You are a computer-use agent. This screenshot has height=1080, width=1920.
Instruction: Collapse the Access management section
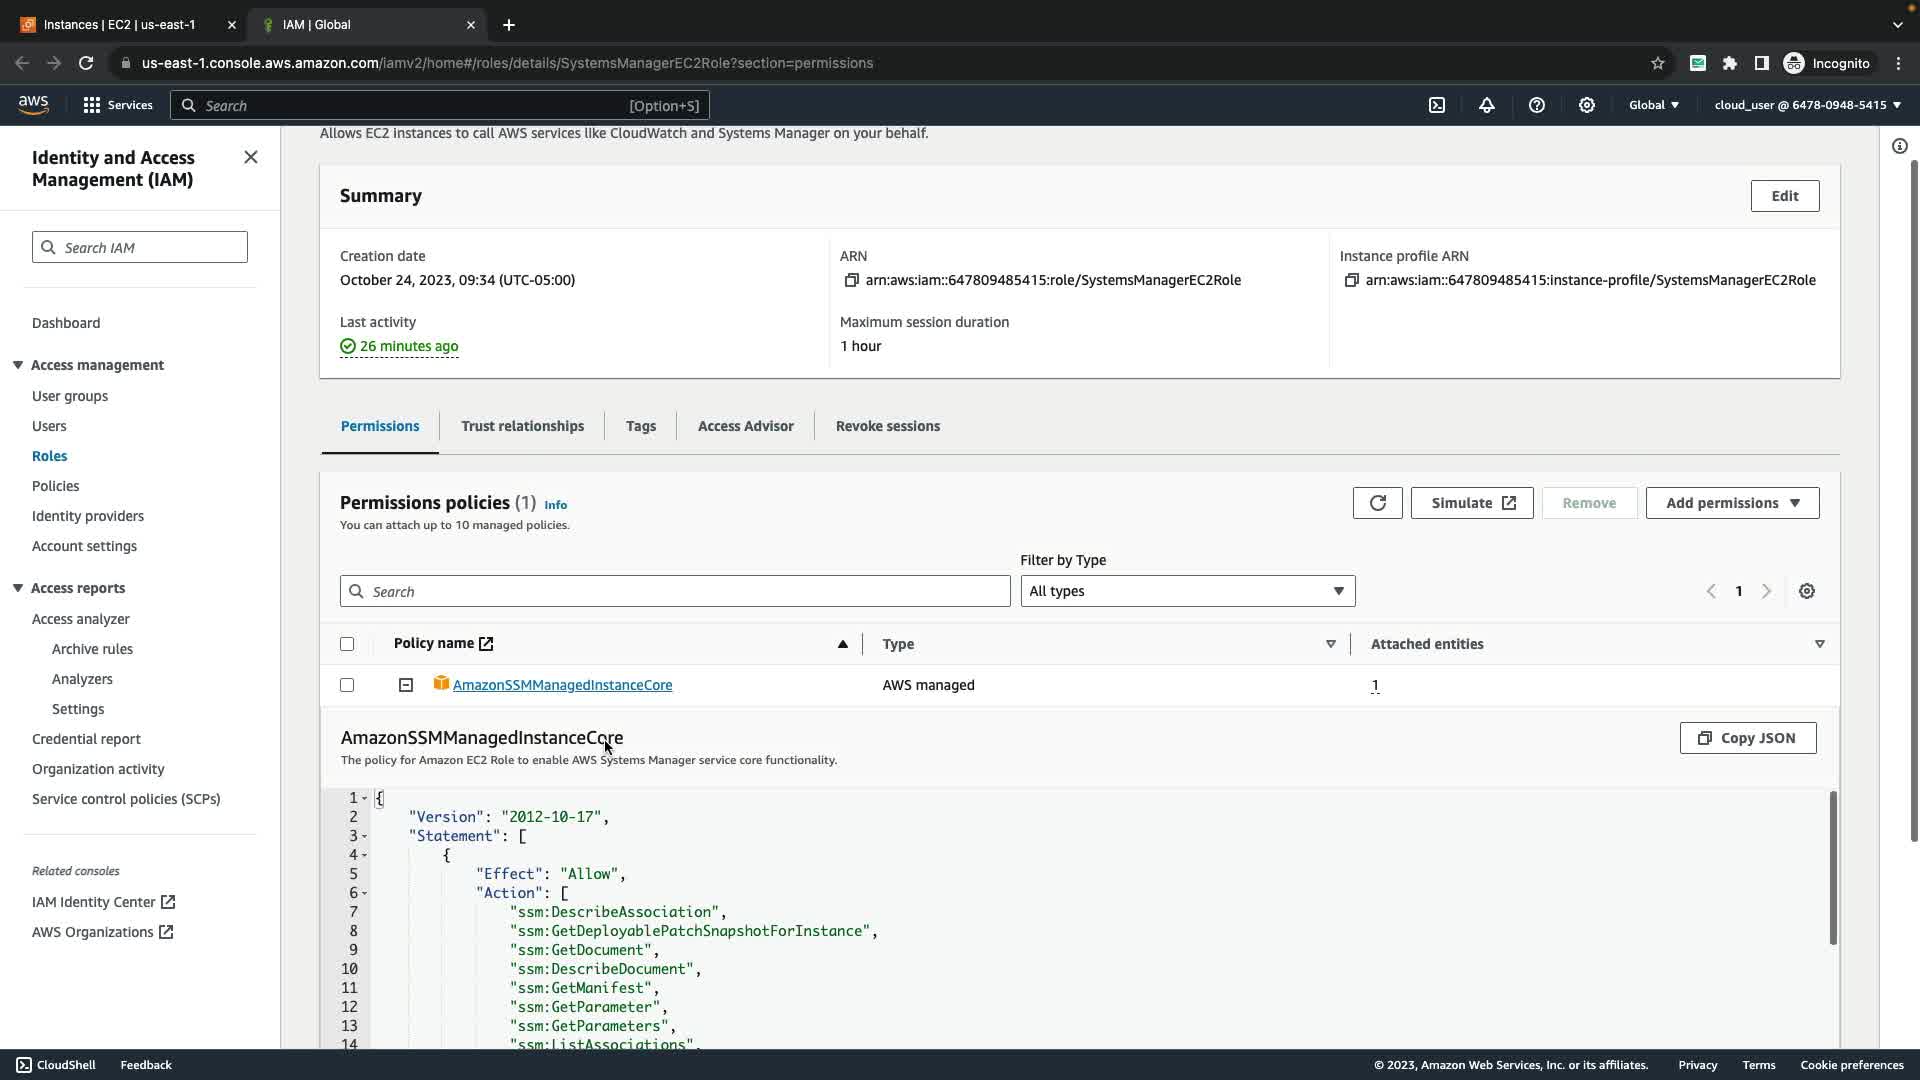pyautogui.click(x=18, y=365)
